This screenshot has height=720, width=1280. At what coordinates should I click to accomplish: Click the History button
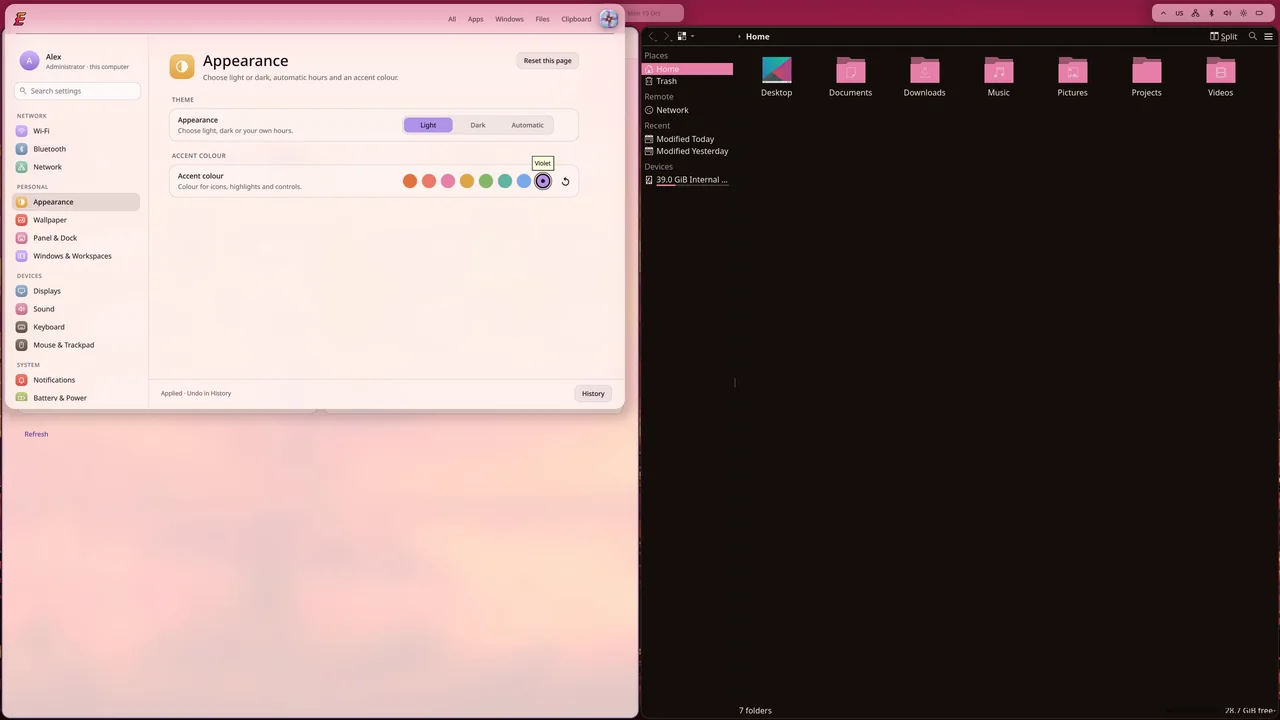[x=593, y=394]
